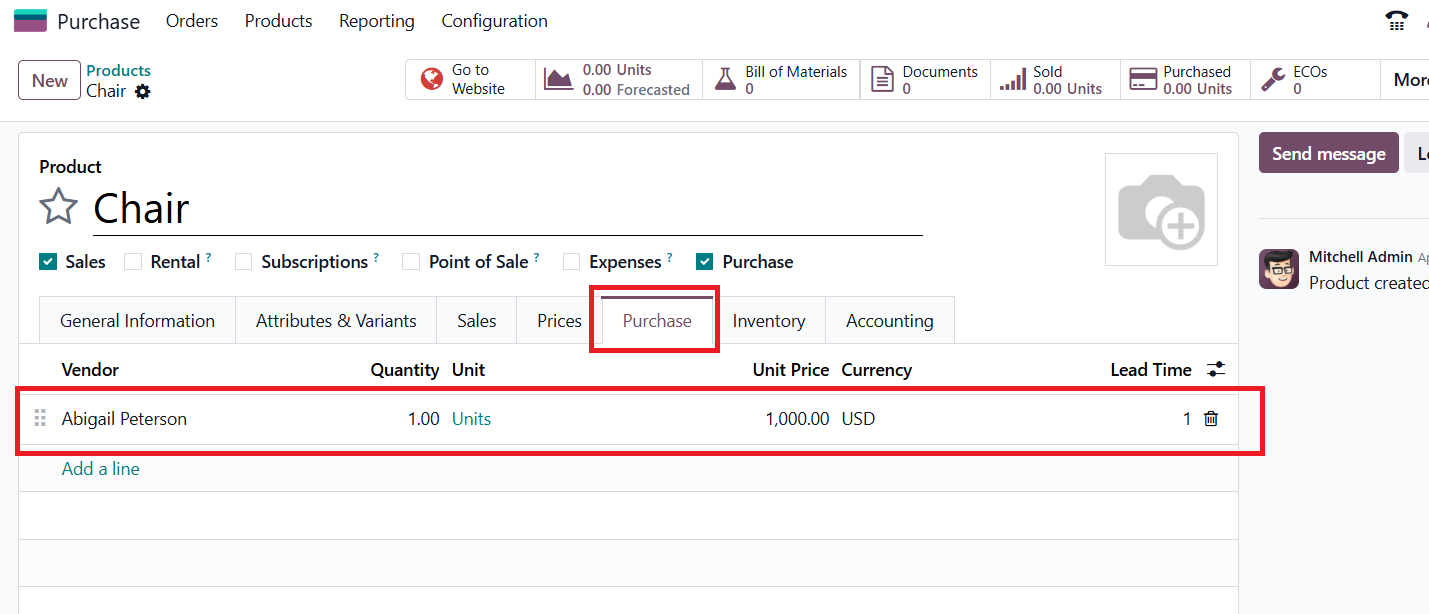Click the New button

[50, 80]
